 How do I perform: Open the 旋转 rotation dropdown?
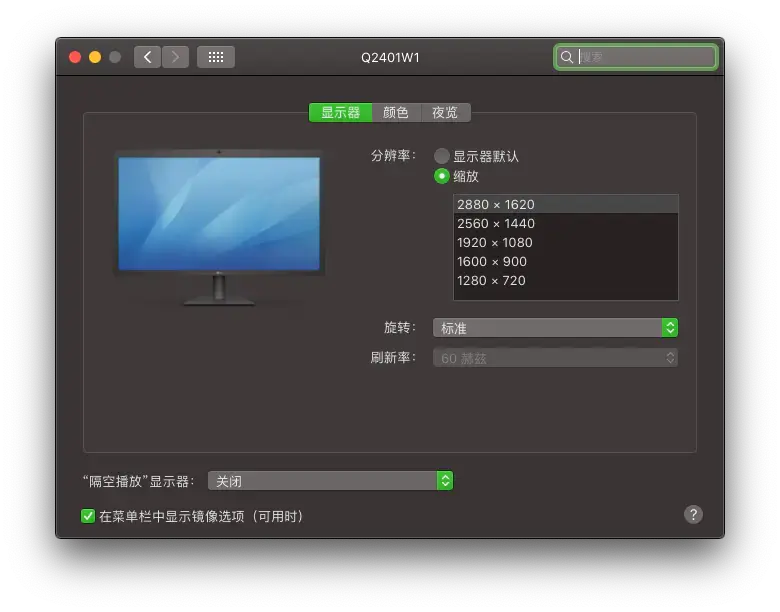555,328
